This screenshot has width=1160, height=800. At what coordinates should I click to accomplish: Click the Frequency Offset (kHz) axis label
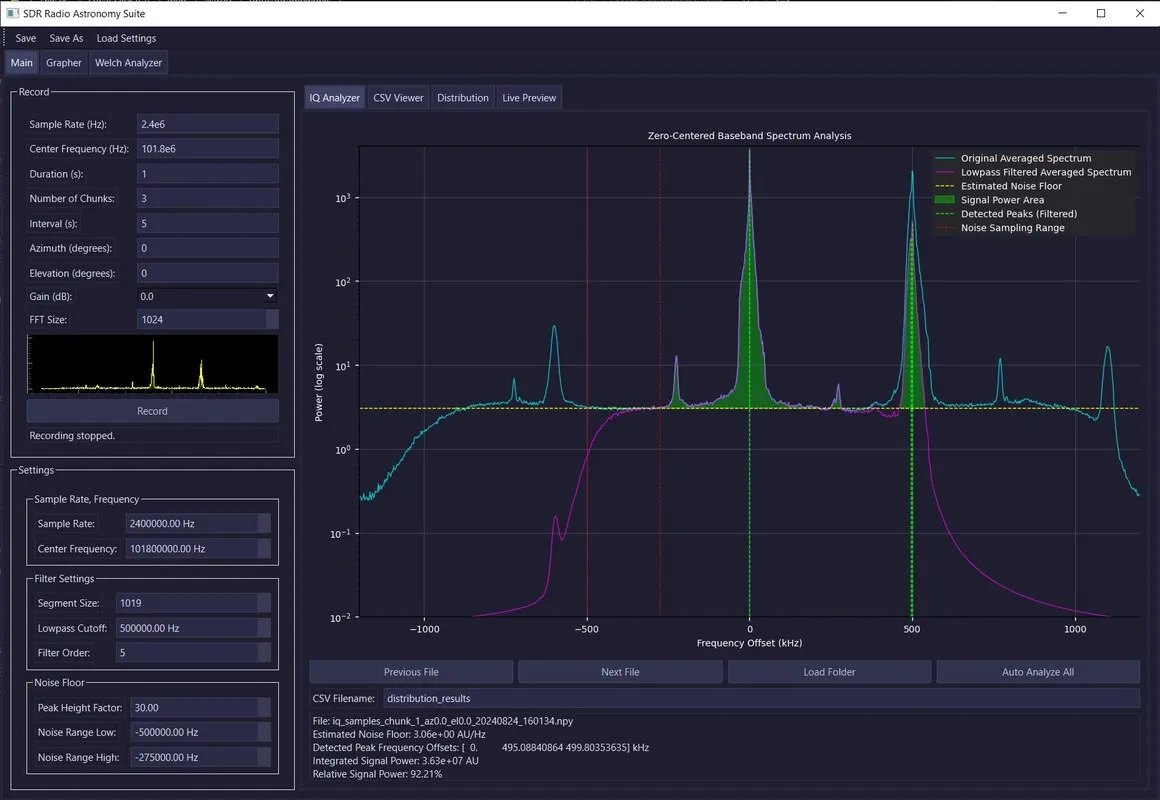coord(749,643)
